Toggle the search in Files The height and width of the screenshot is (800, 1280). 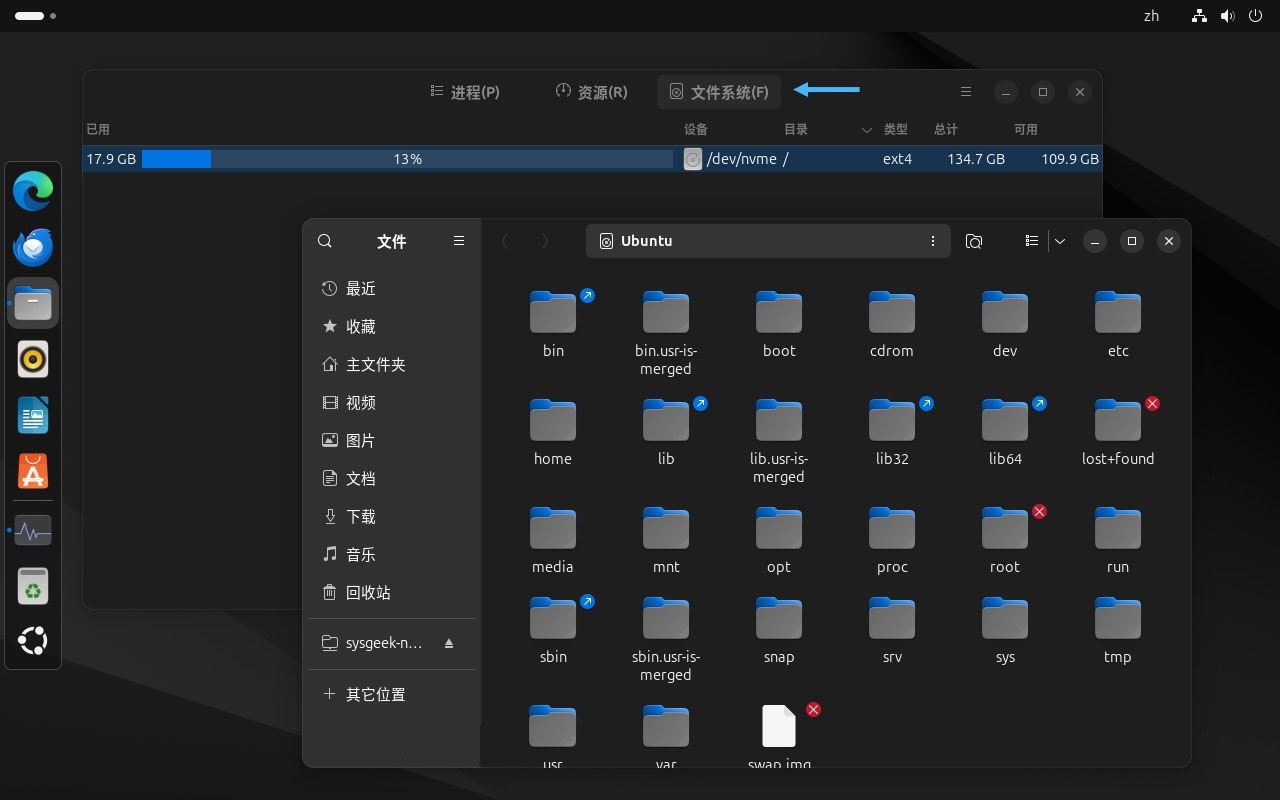[324, 240]
